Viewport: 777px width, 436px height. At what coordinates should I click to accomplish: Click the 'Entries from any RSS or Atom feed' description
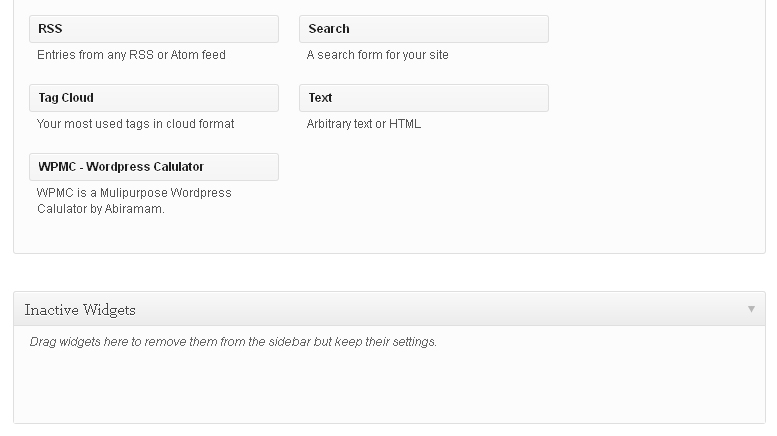(x=131, y=54)
